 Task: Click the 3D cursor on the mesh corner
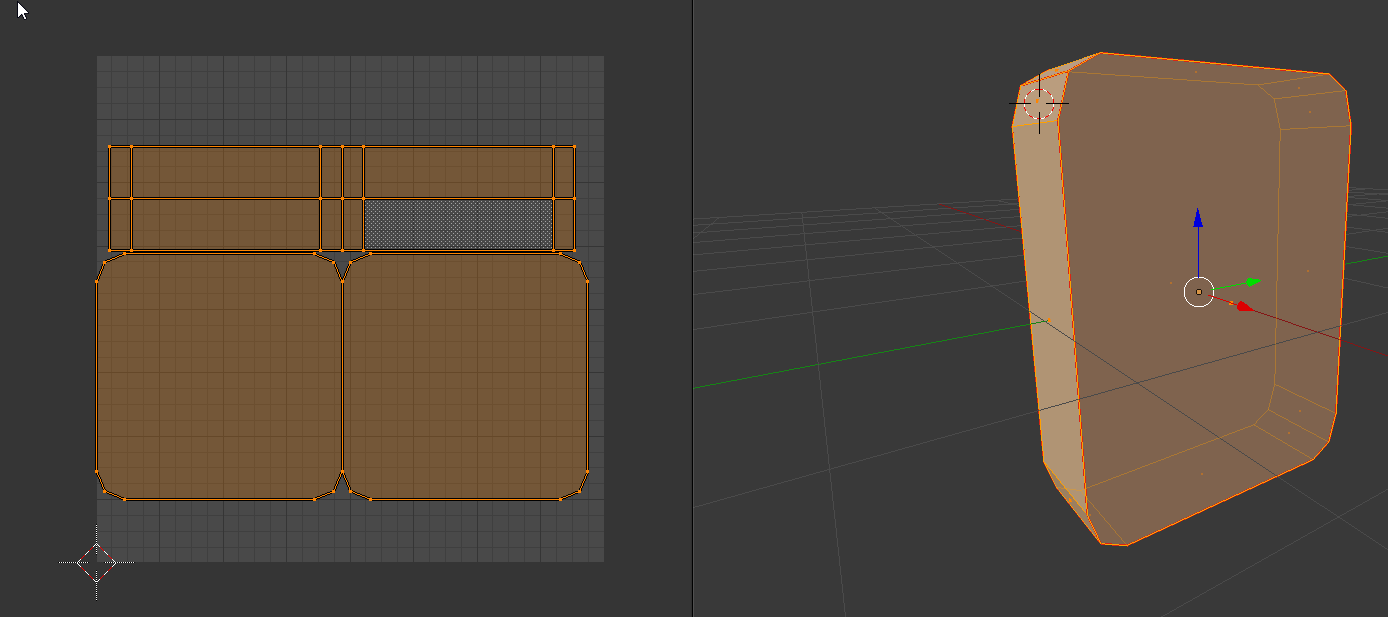click(1040, 102)
